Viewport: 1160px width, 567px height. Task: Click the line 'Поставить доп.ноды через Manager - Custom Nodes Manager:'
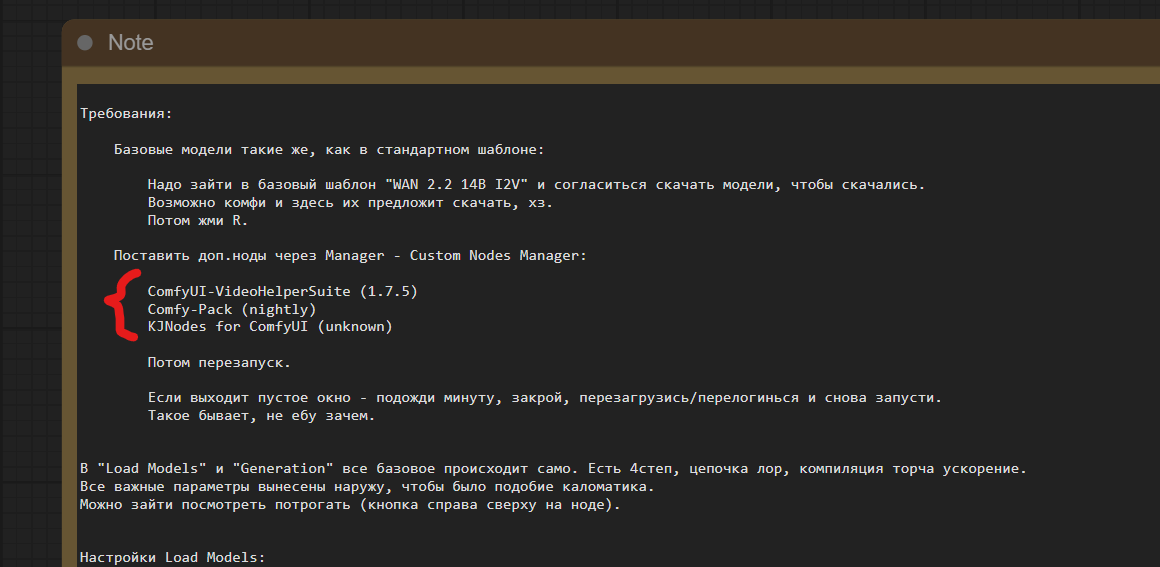[x=350, y=256]
